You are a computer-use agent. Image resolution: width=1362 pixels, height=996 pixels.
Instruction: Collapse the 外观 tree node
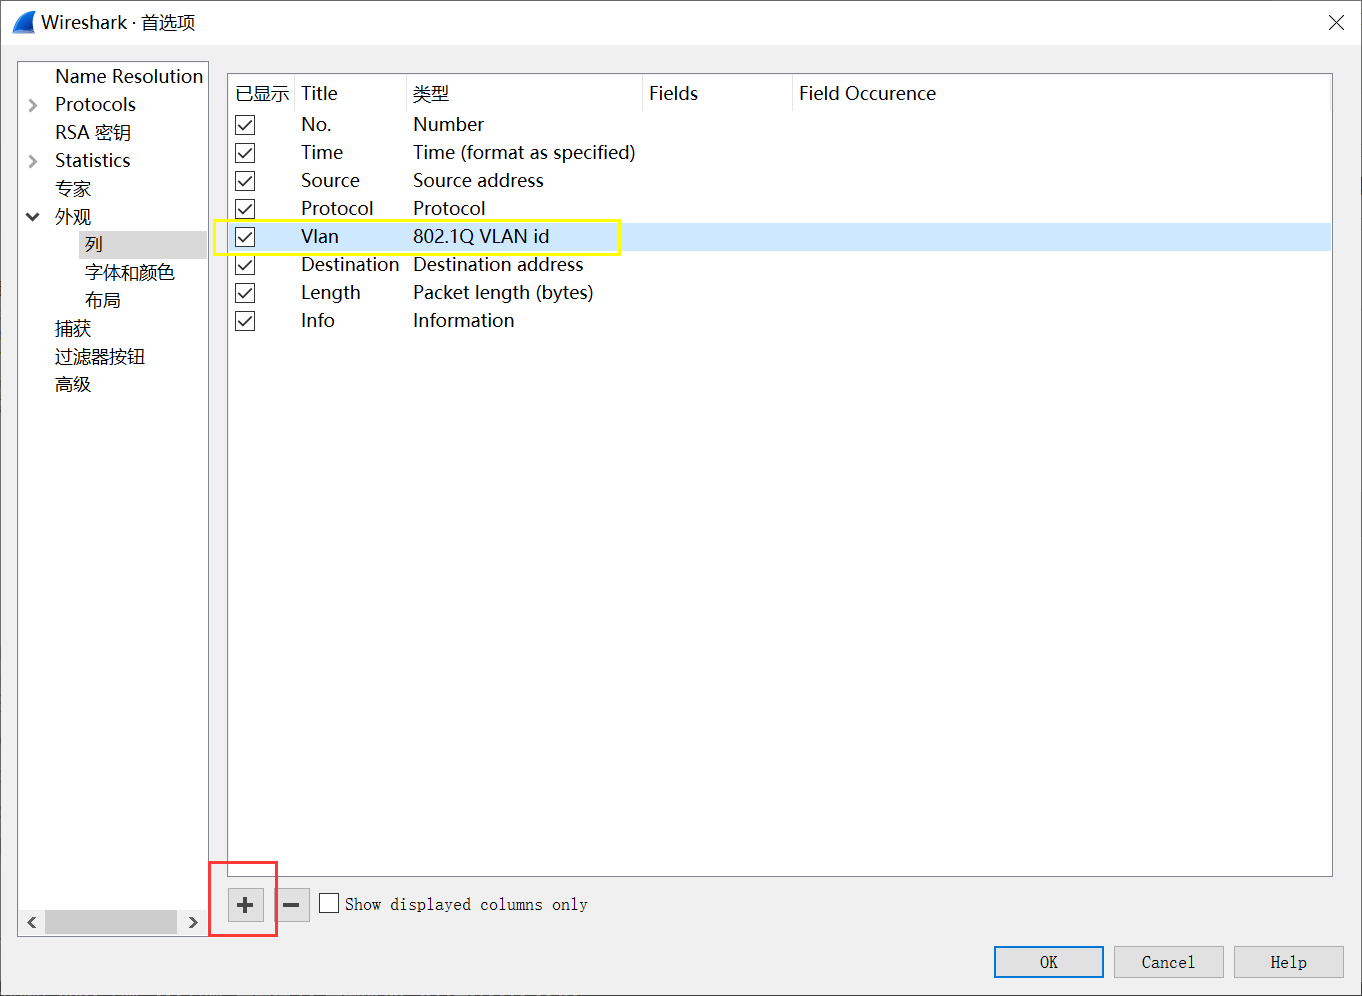tap(33, 217)
